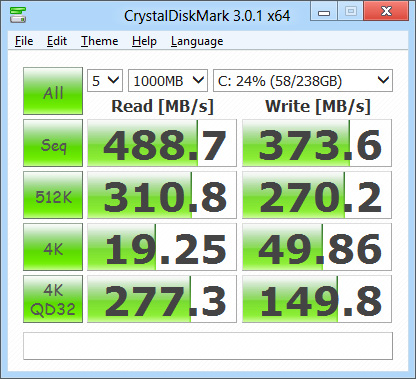Start the 4K benchmark test
The width and height of the screenshot is (416, 379).
point(53,247)
